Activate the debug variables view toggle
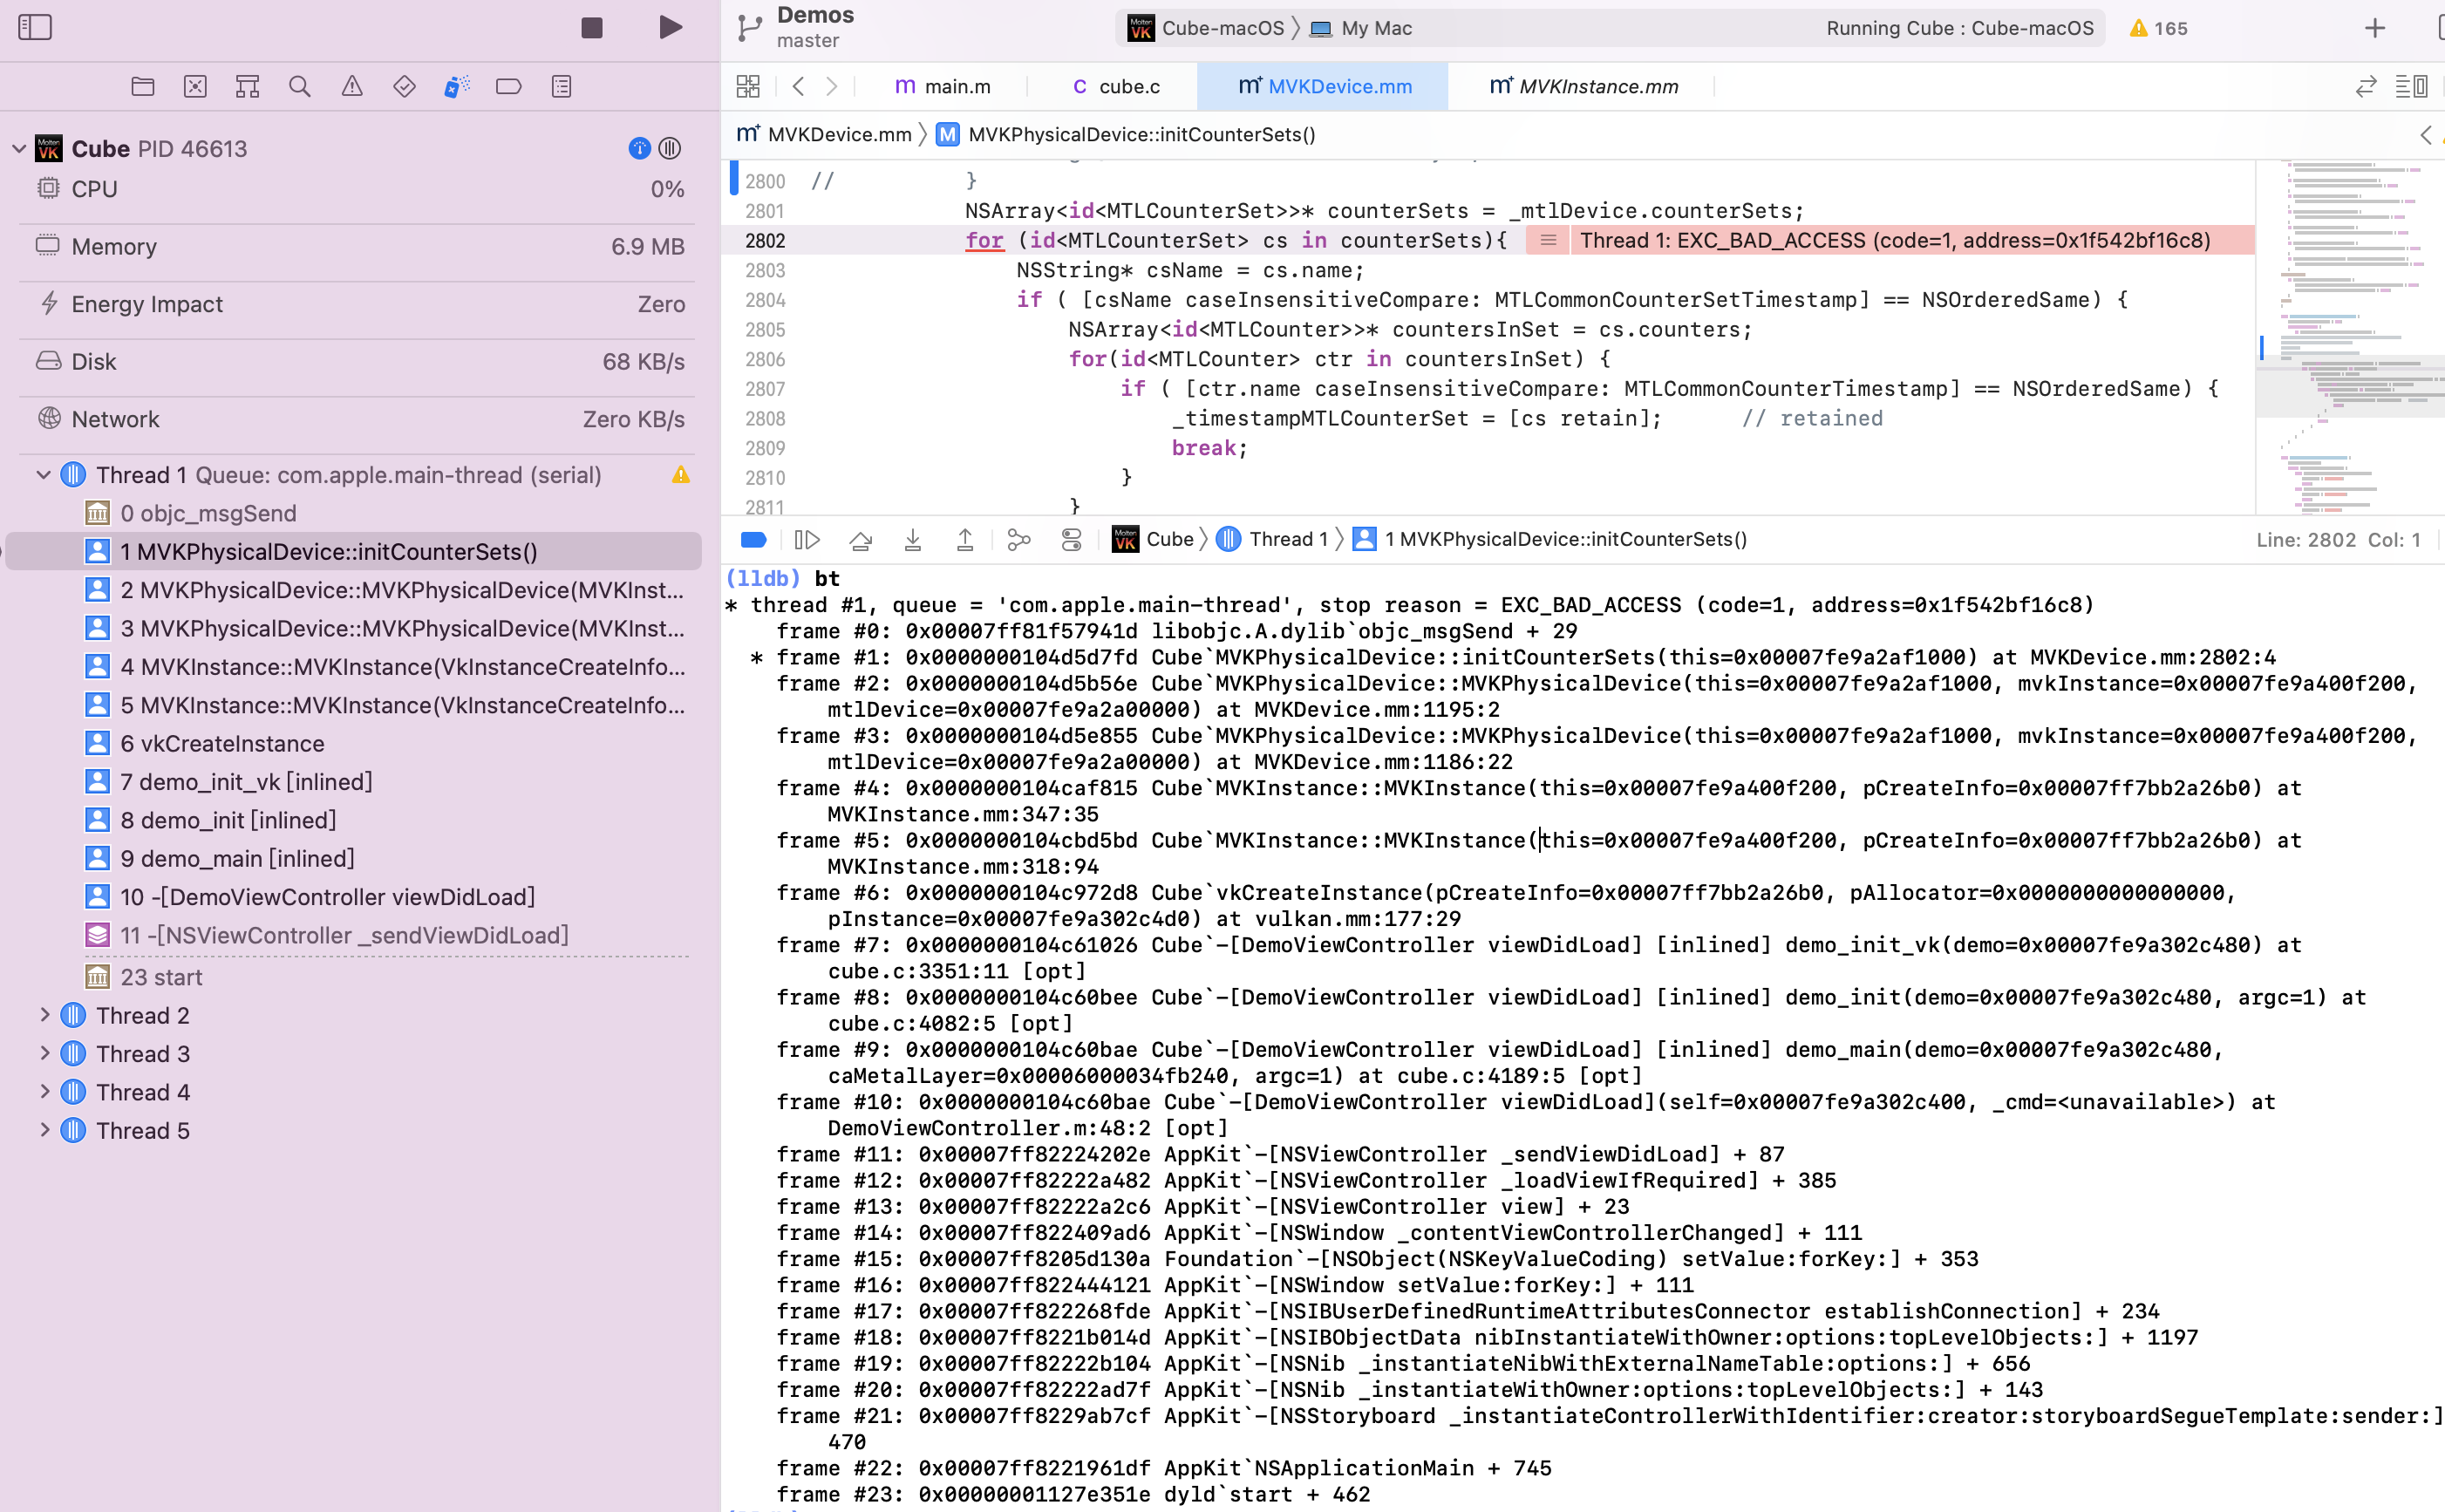The height and width of the screenshot is (1512, 2445). click(1071, 539)
